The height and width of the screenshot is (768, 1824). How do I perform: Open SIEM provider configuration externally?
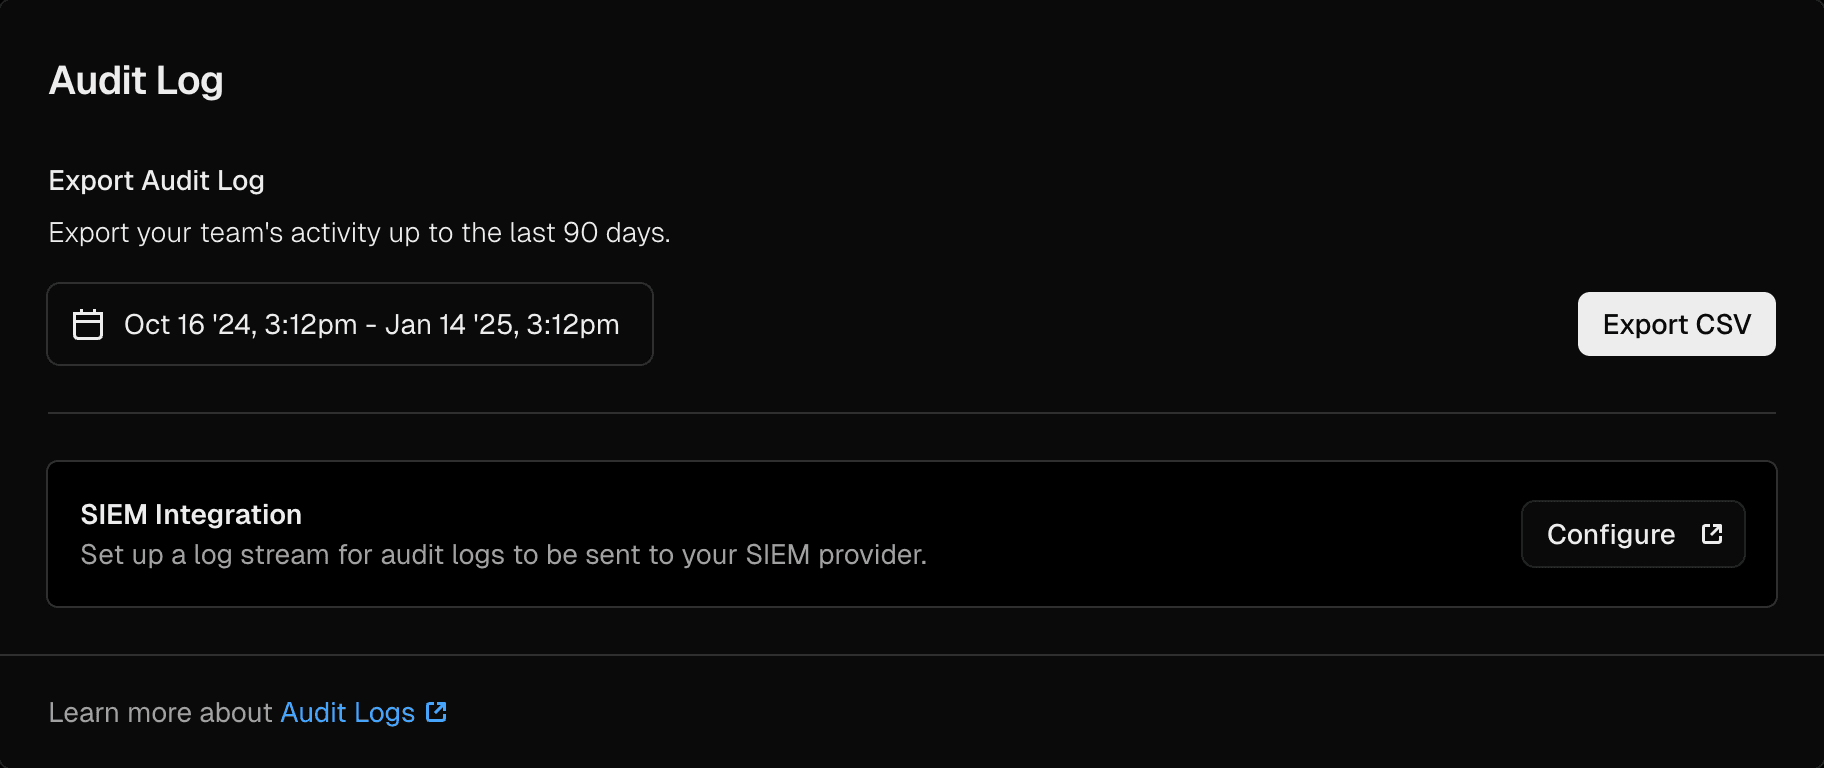(1632, 533)
